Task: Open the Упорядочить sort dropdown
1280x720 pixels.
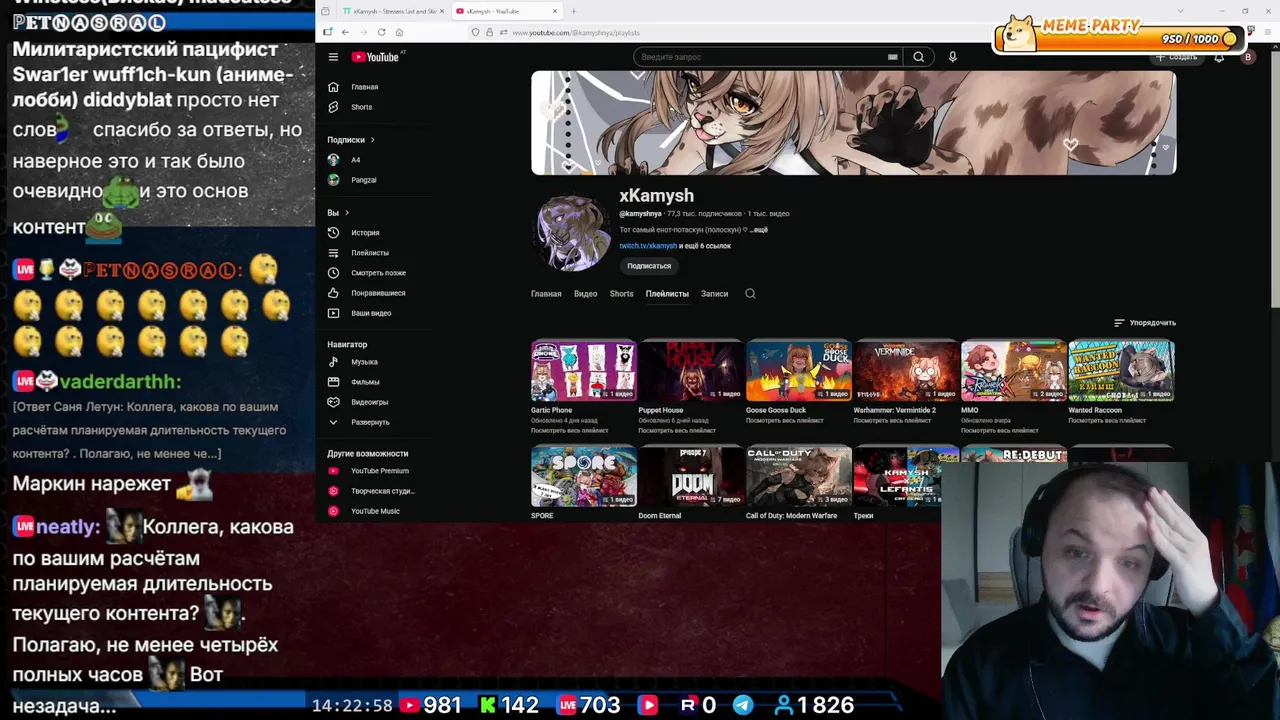Action: pos(1145,323)
